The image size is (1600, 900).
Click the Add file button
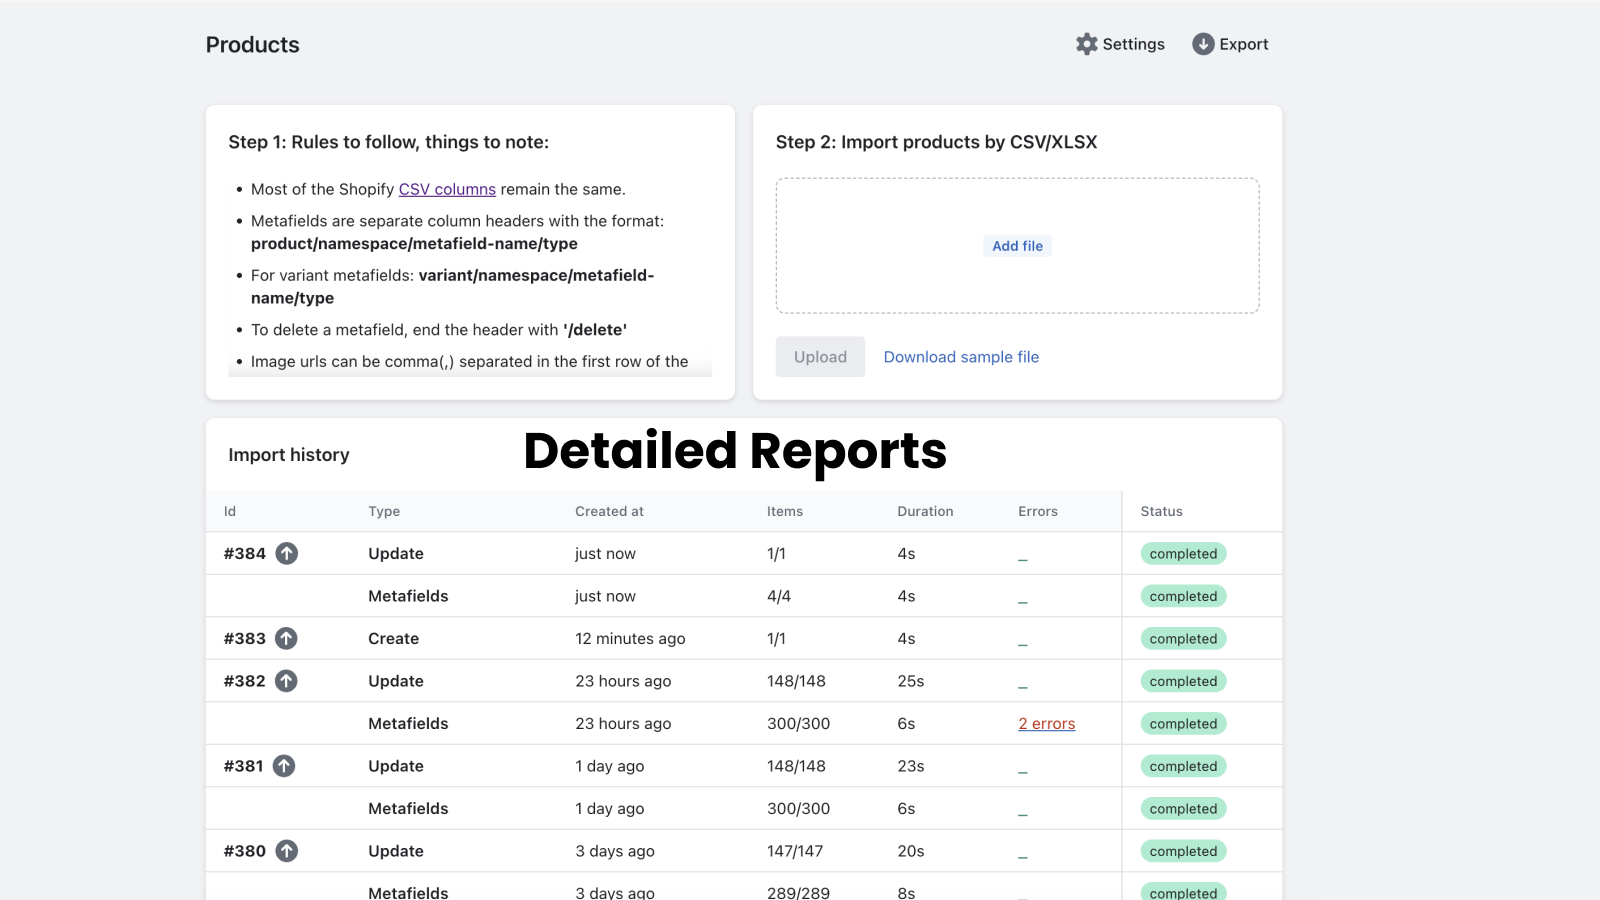tap(1017, 245)
